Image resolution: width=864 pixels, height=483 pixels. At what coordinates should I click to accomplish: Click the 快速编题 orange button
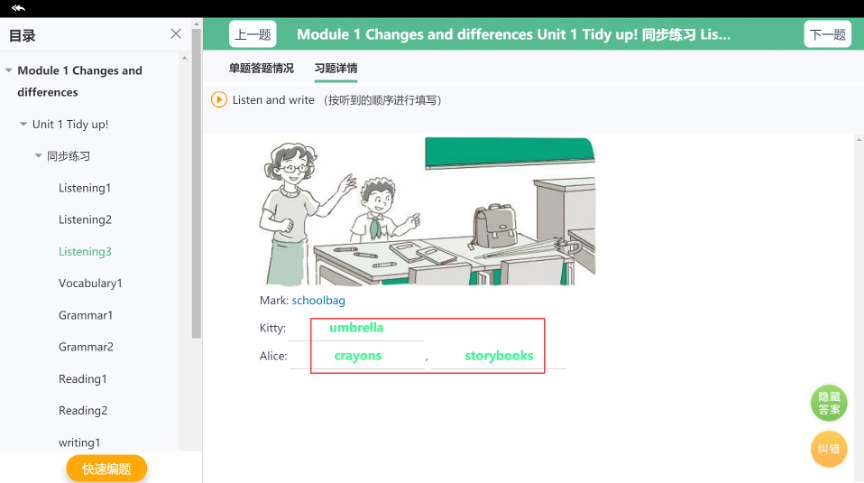pyautogui.click(x=106, y=469)
